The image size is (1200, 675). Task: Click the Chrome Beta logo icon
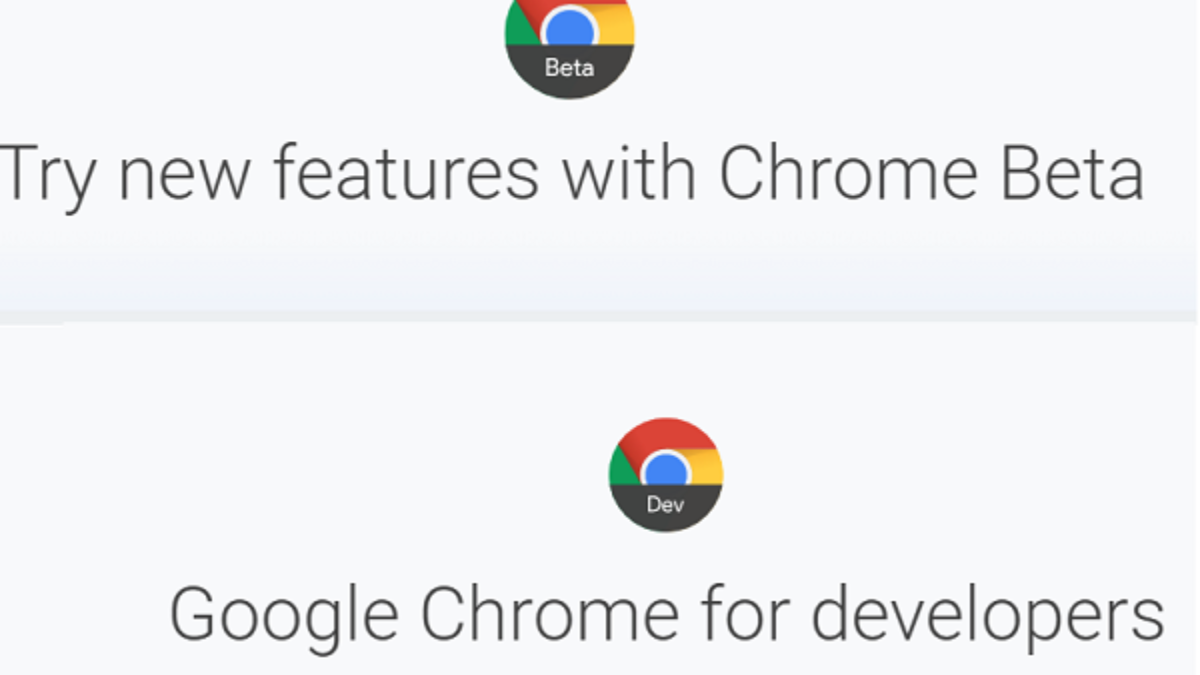(x=569, y=45)
